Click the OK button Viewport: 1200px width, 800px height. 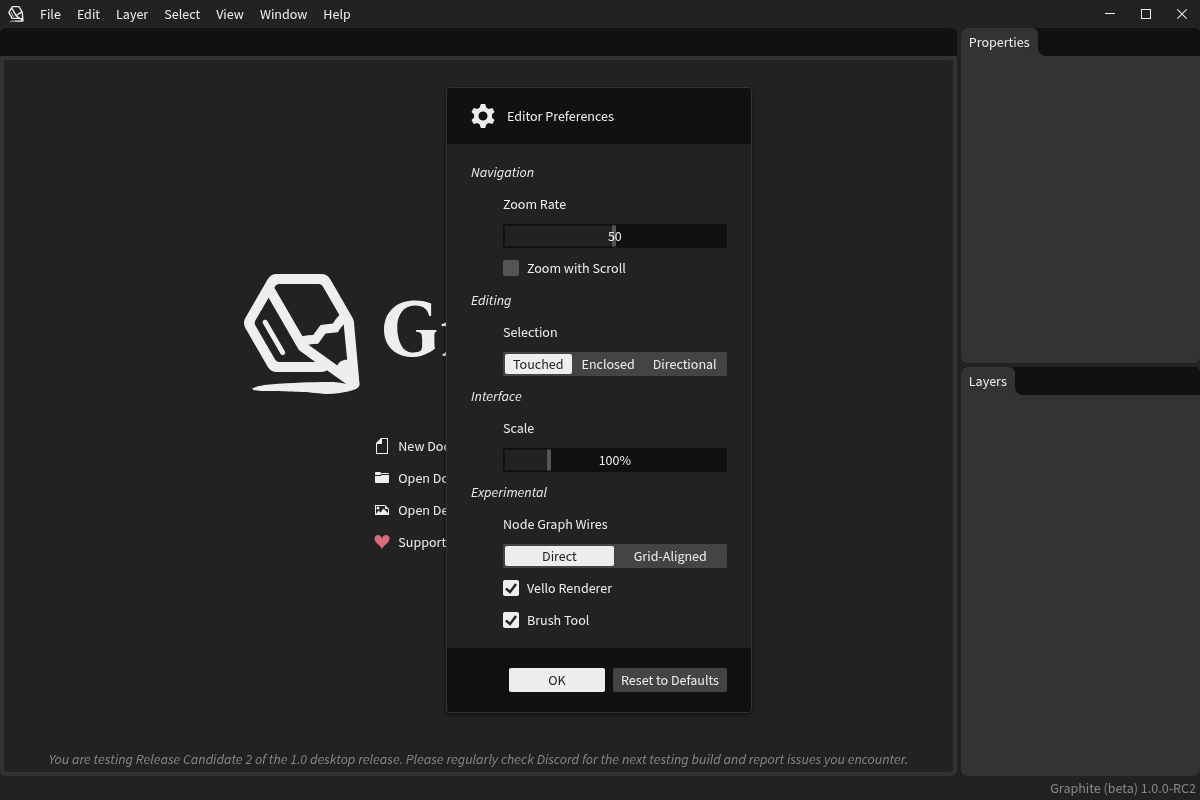556,680
